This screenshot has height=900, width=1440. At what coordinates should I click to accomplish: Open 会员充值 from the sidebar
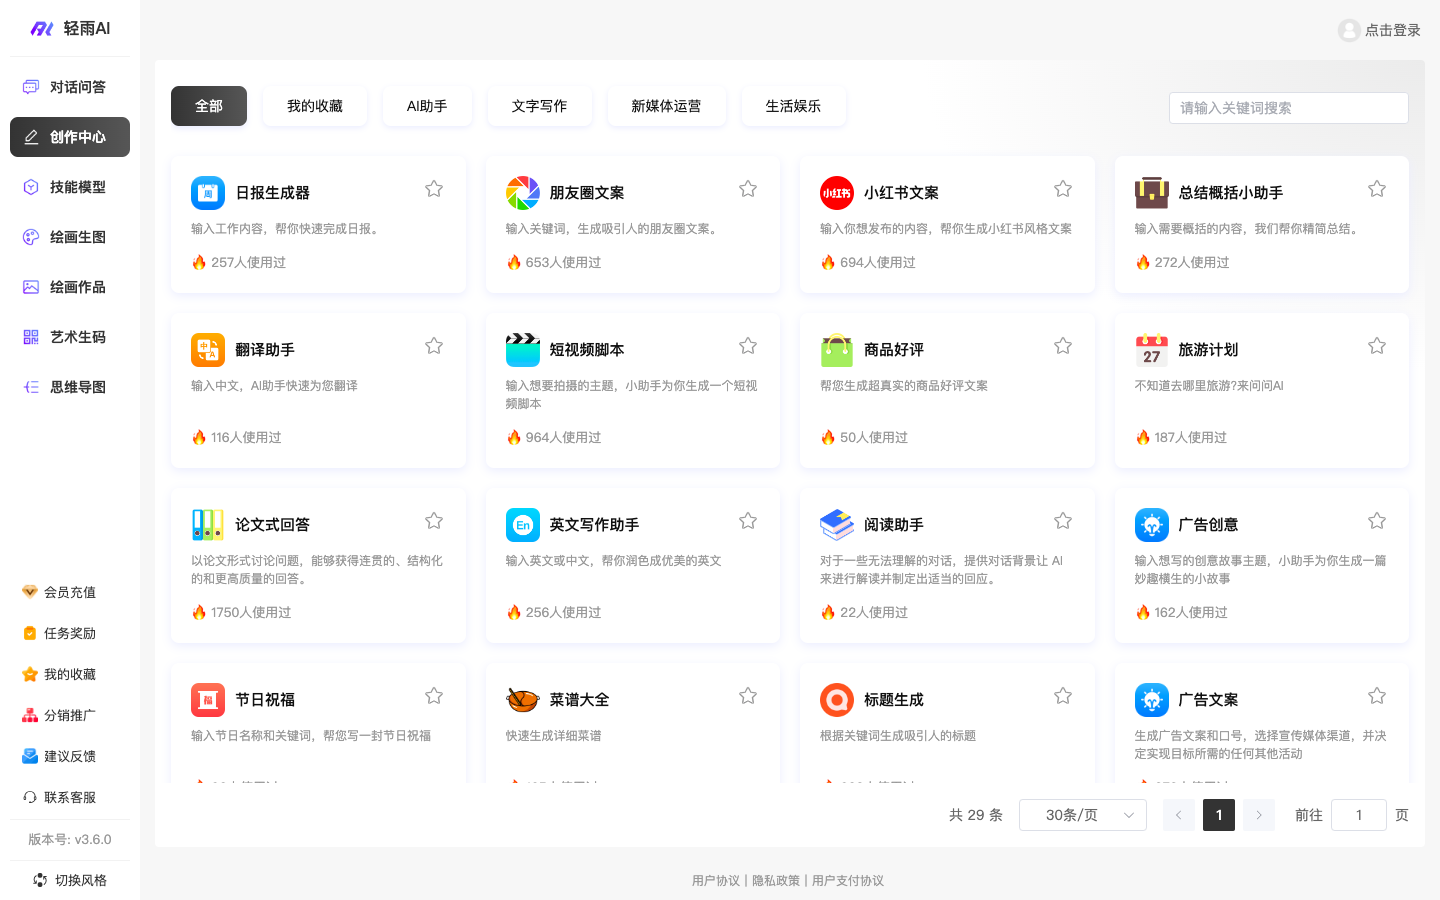coord(69,592)
